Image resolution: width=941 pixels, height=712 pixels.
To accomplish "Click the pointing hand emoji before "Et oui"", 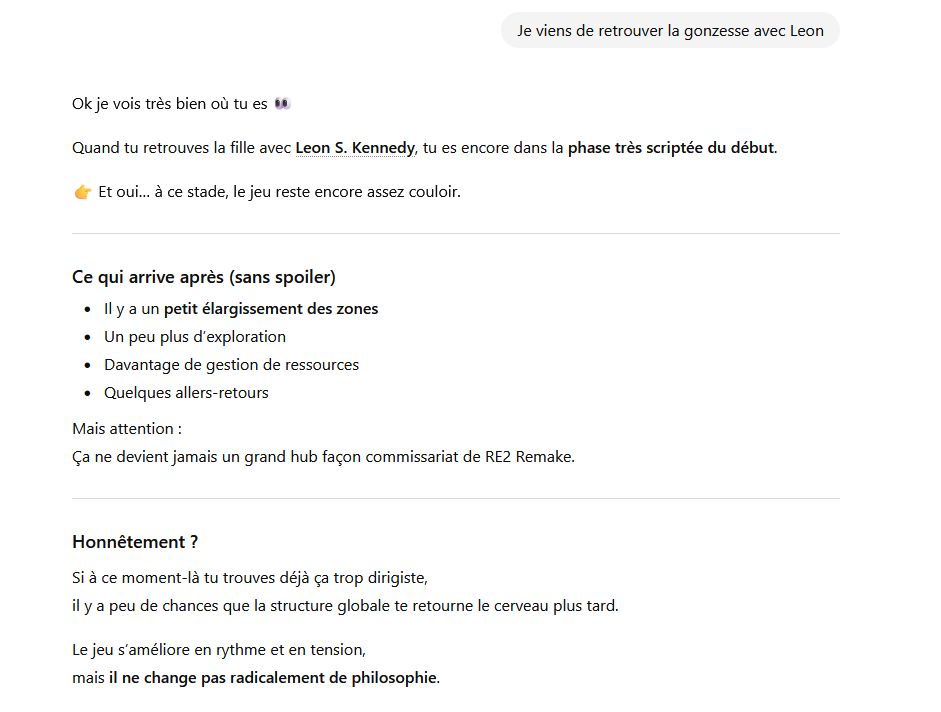I will [83, 192].
